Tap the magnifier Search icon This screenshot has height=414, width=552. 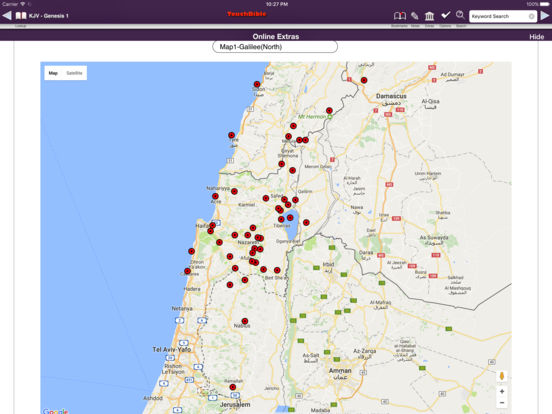460,15
